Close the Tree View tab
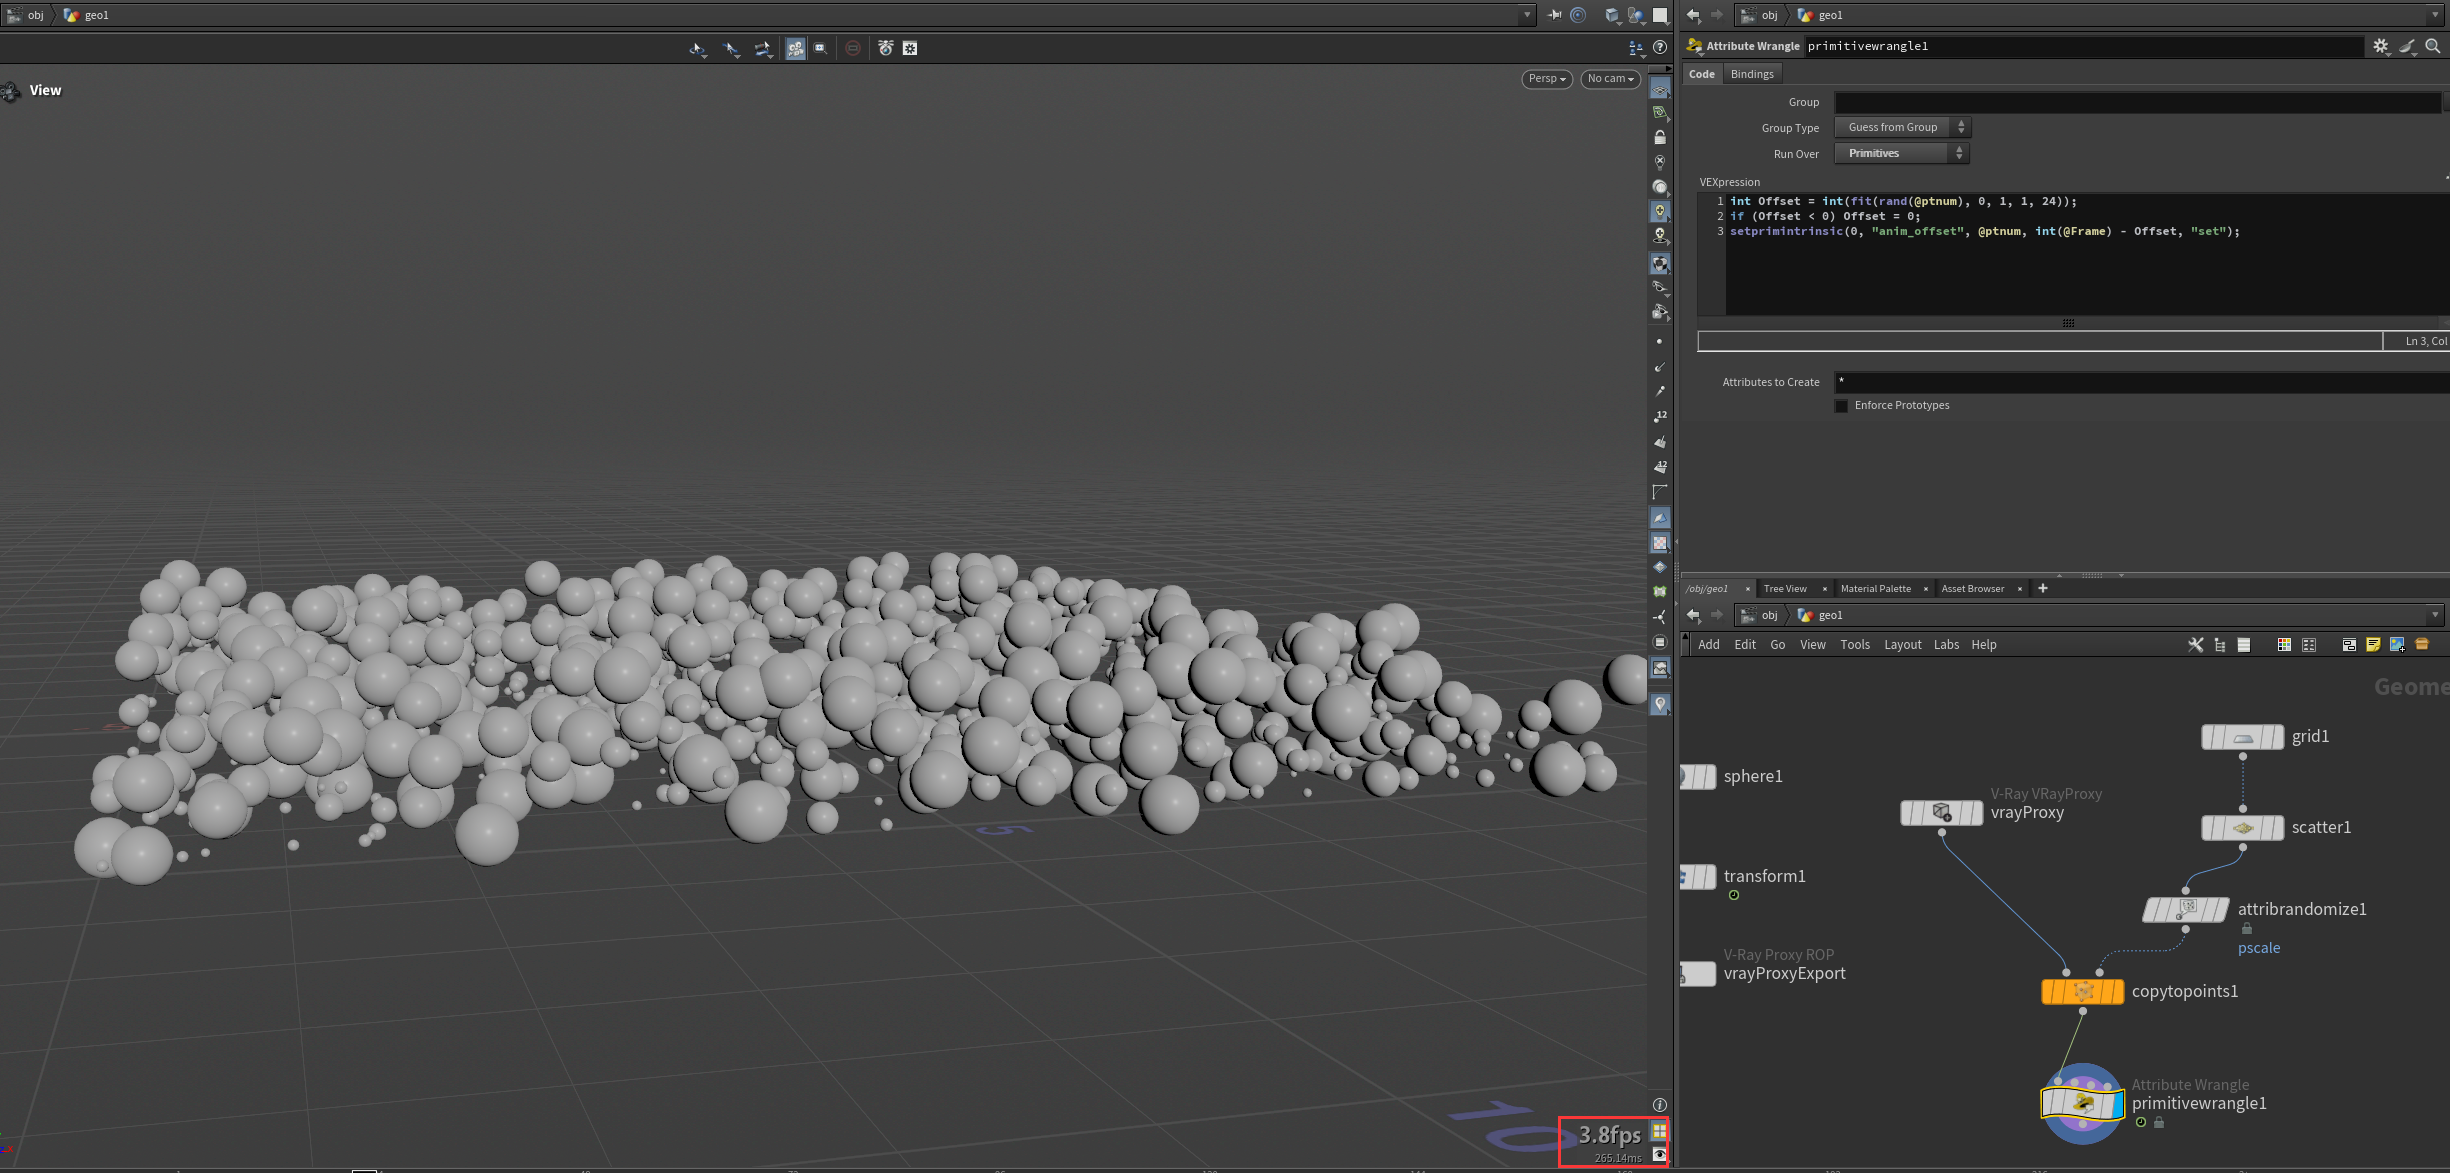The height and width of the screenshot is (1173, 2450). coord(1825,589)
